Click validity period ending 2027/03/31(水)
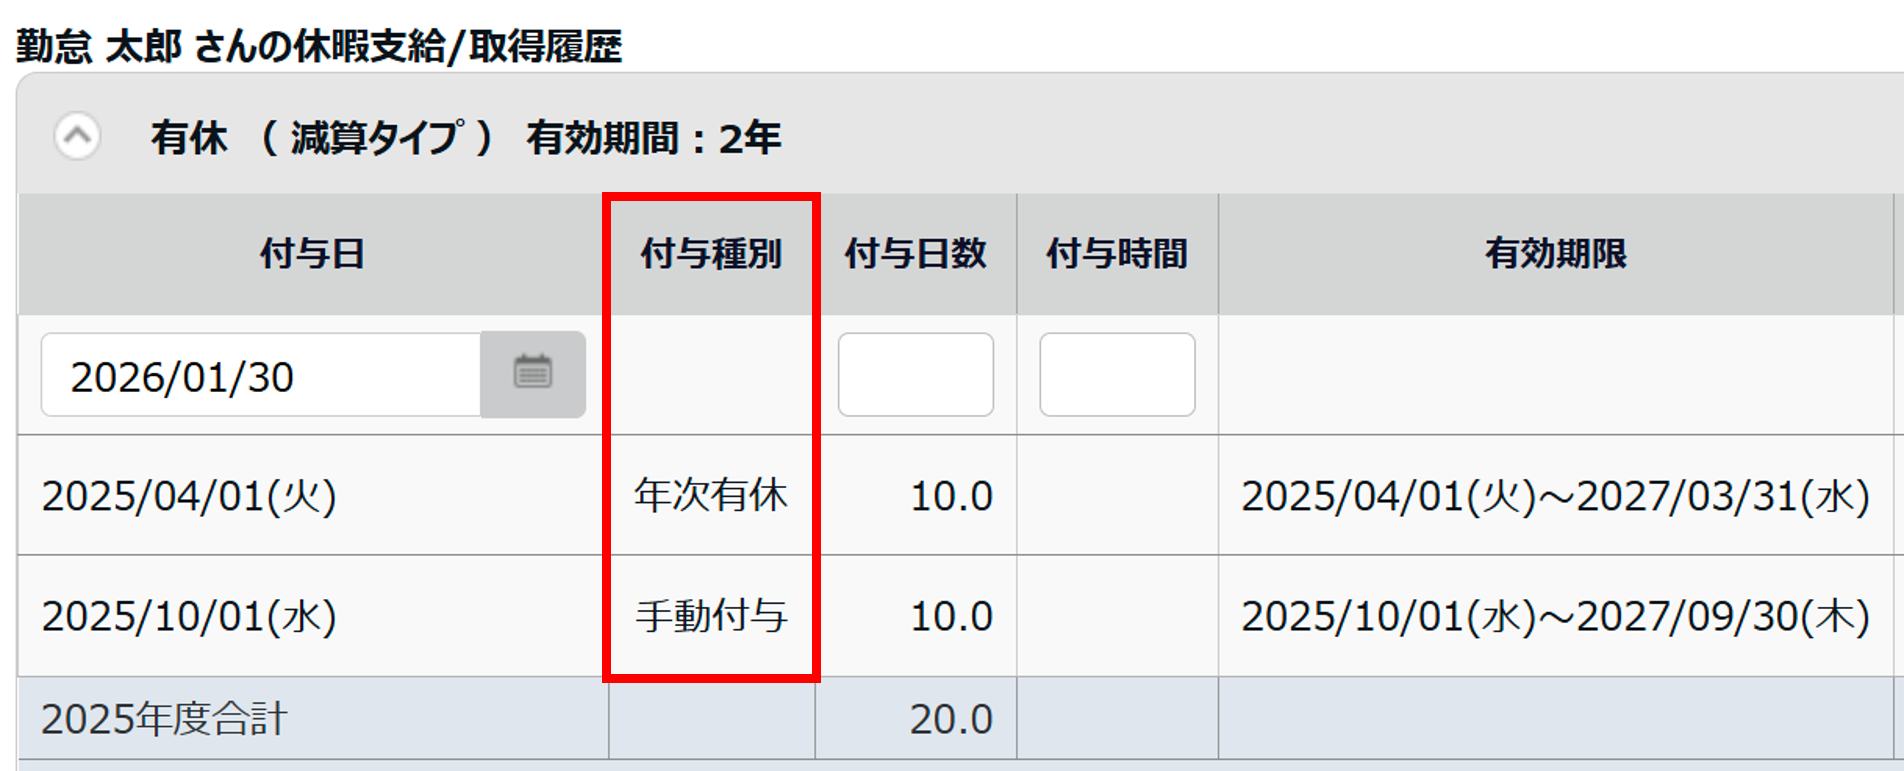This screenshot has width=1904, height=771. (1555, 496)
